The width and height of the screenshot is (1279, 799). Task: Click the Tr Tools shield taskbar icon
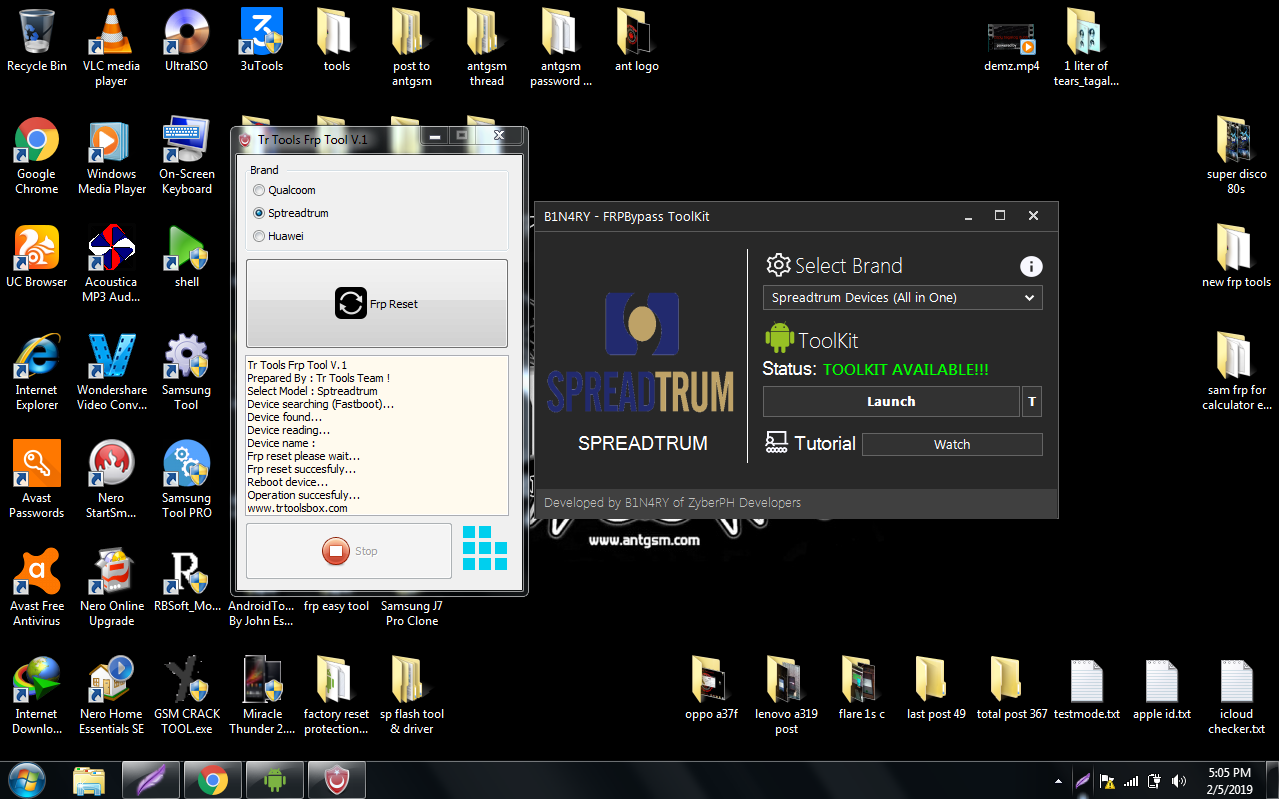336,780
